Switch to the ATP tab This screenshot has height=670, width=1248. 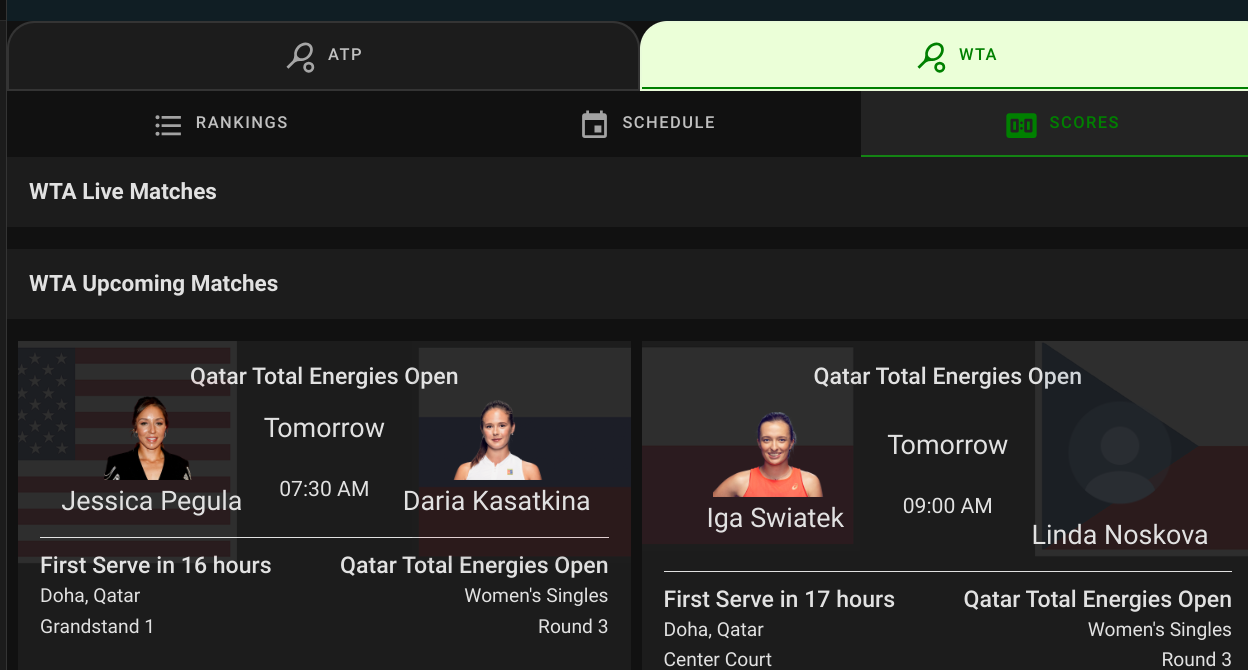tap(323, 56)
